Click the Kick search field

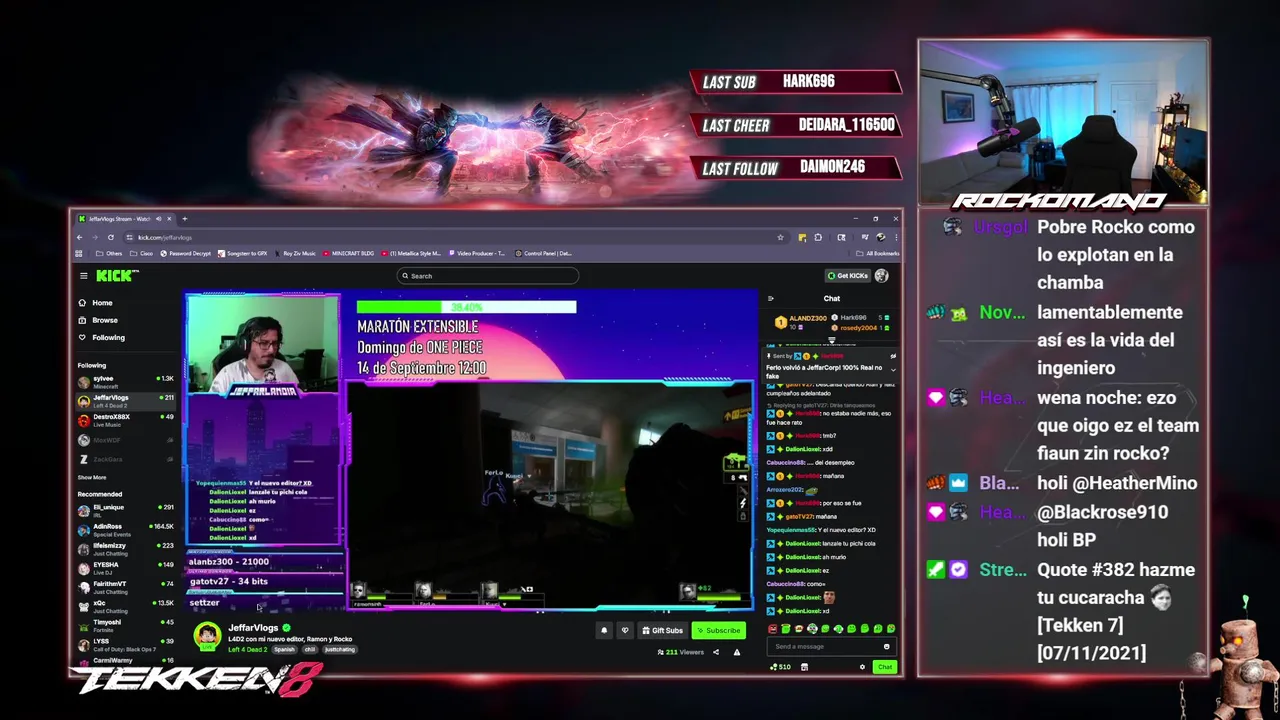pos(488,276)
